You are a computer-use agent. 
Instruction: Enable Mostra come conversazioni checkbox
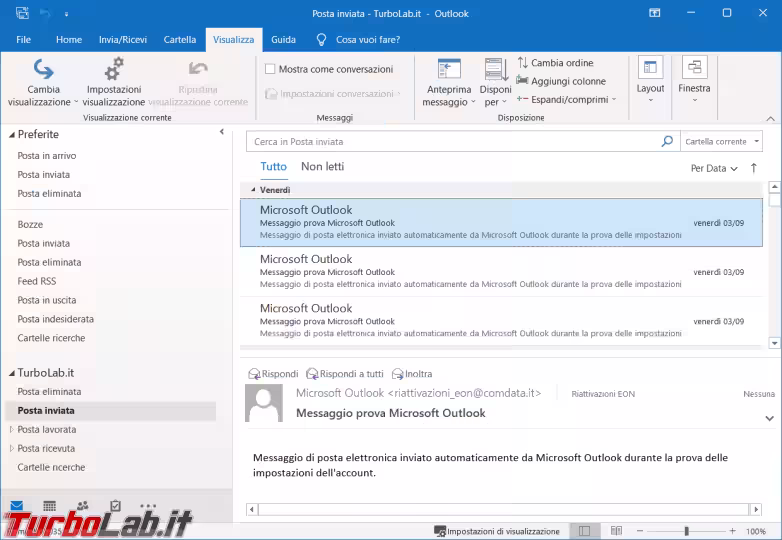pos(270,69)
